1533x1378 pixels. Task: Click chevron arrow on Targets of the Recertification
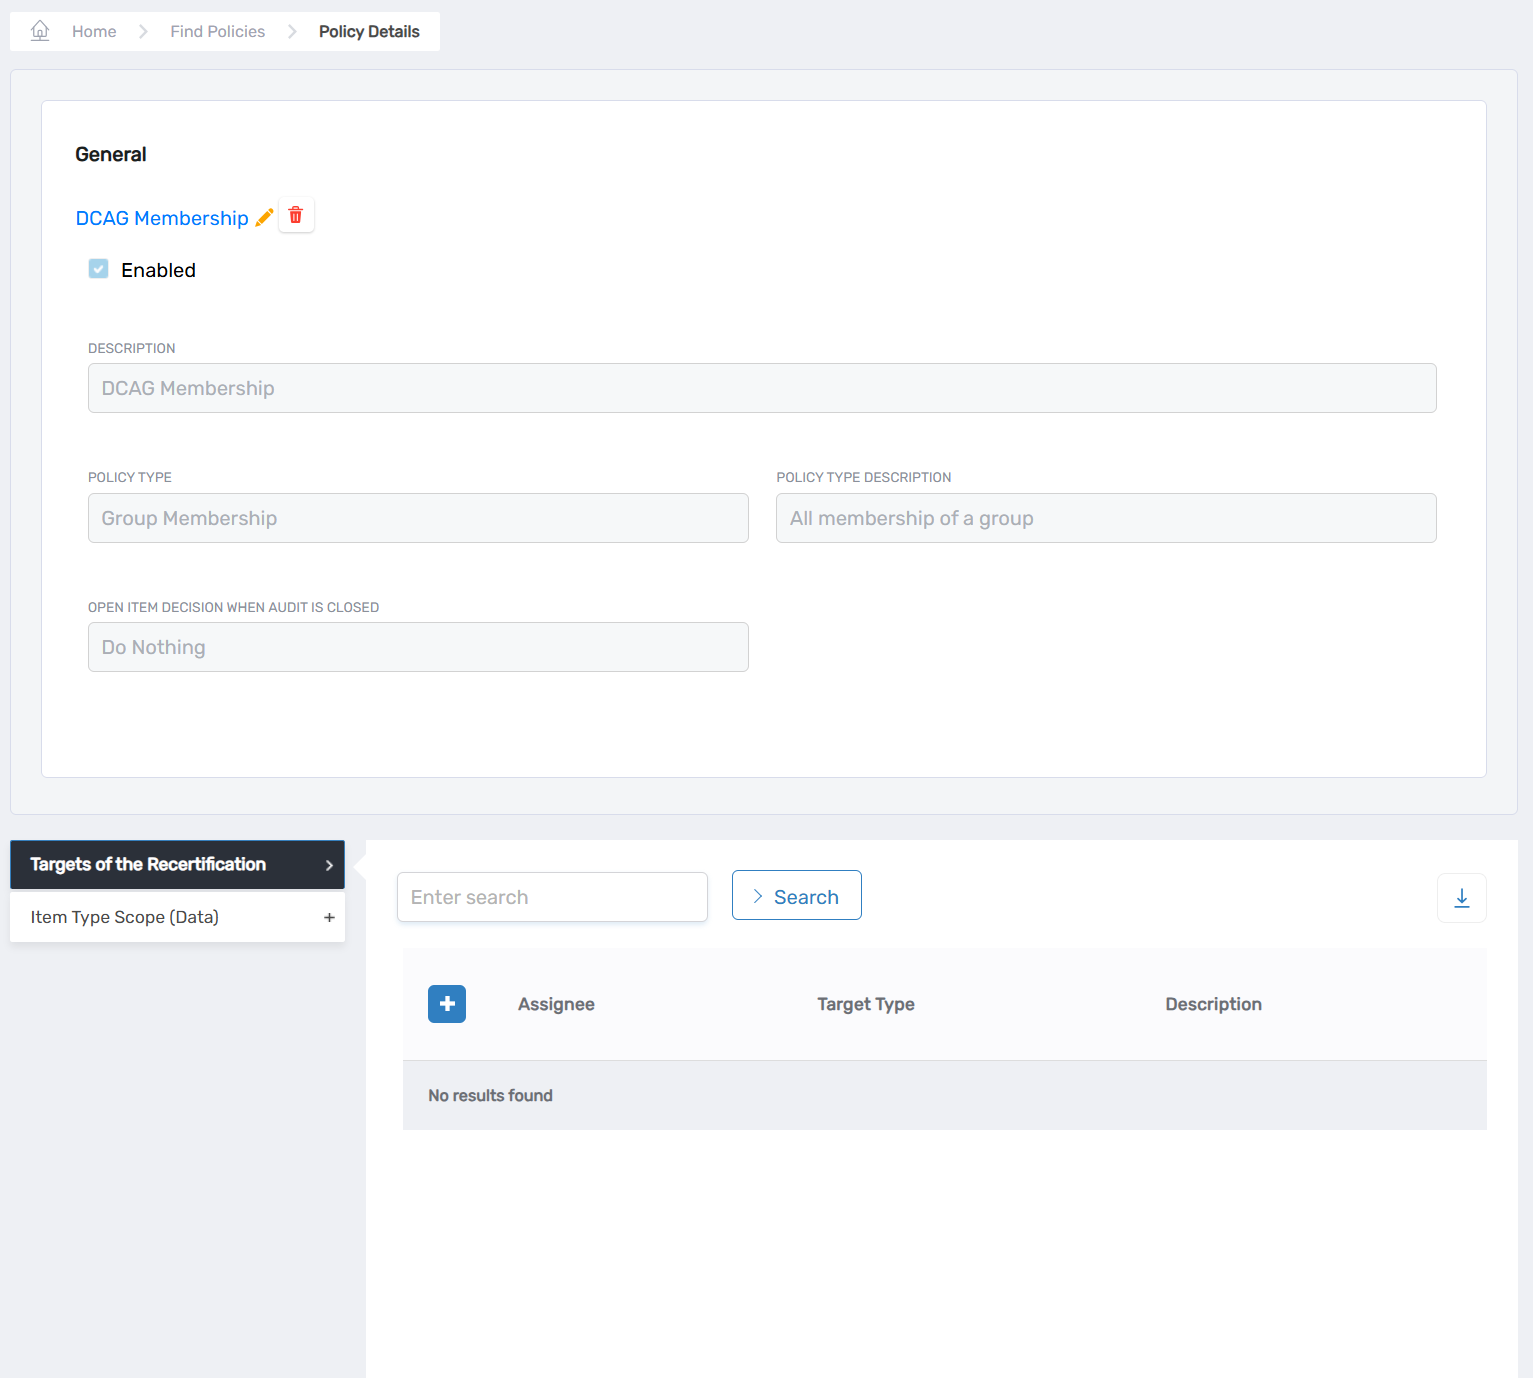(329, 865)
